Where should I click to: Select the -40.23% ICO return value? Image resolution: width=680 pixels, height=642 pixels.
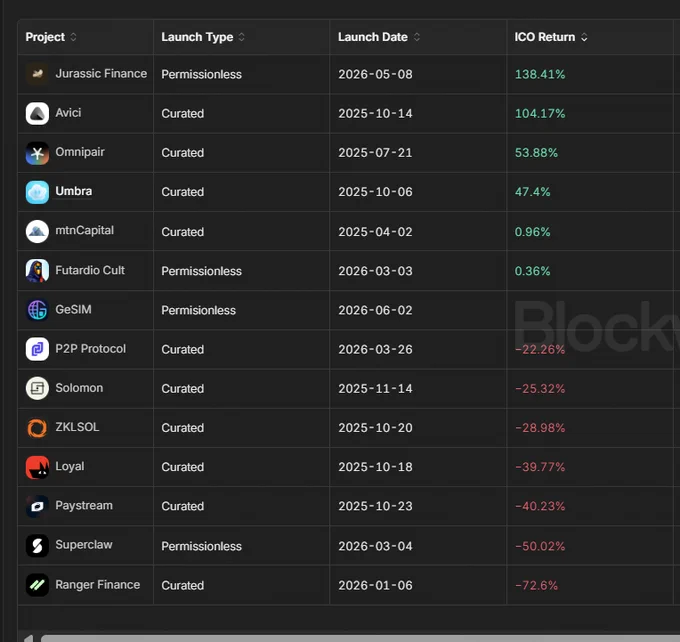pyautogui.click(x=540, y=506)
